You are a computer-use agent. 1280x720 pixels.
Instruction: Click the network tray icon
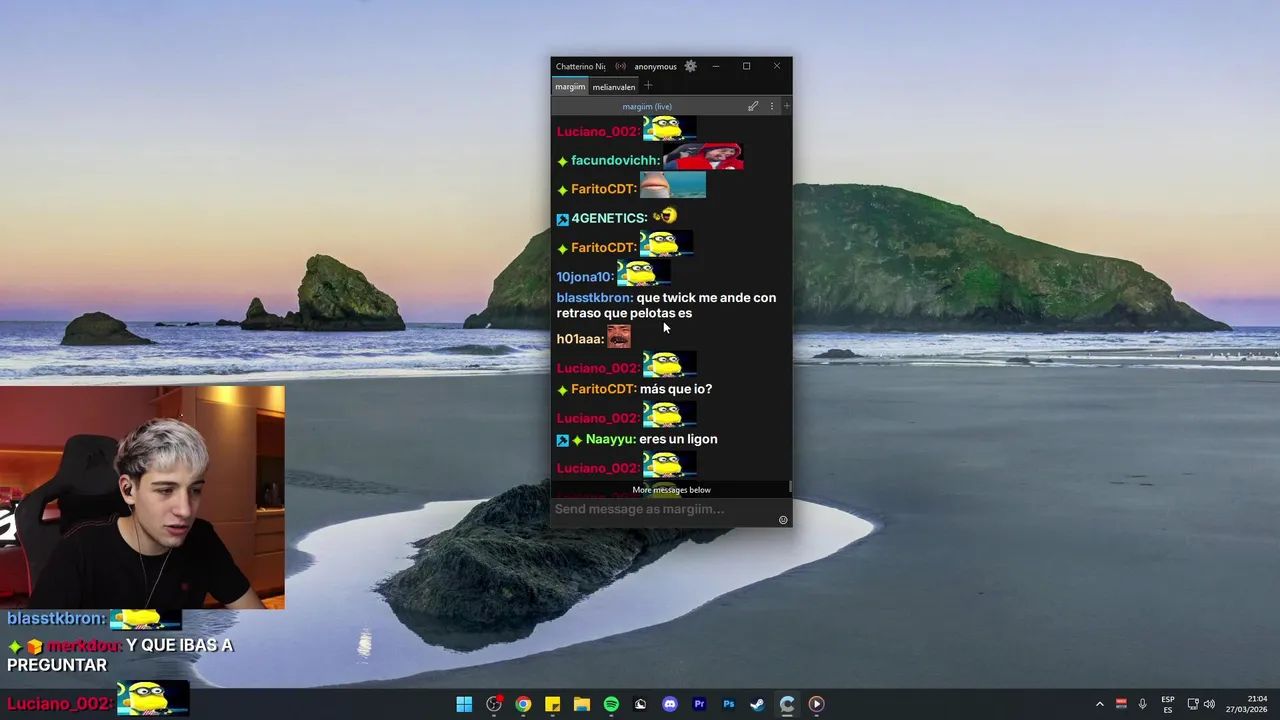point(1193,704)
